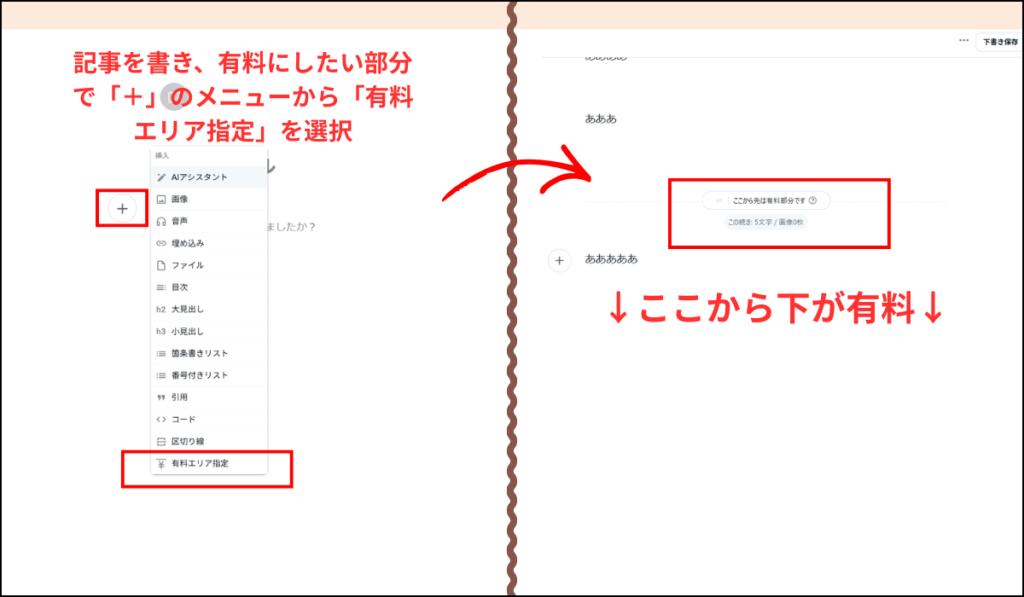Insert 番号付きリスト numbered list
The height and width of the screenshot is (597, 1024).
tap(199, 375)
